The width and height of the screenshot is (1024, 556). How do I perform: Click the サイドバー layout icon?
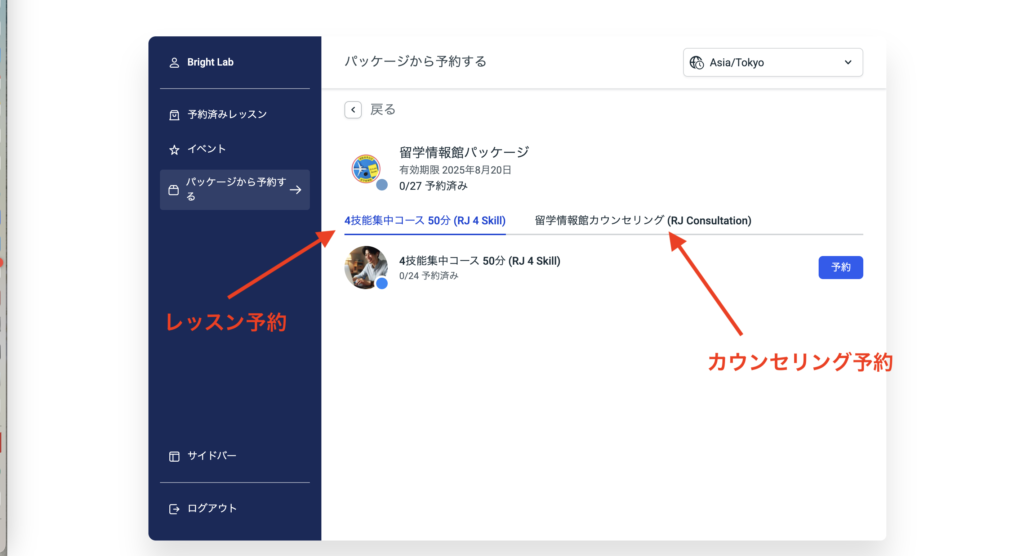174,456
